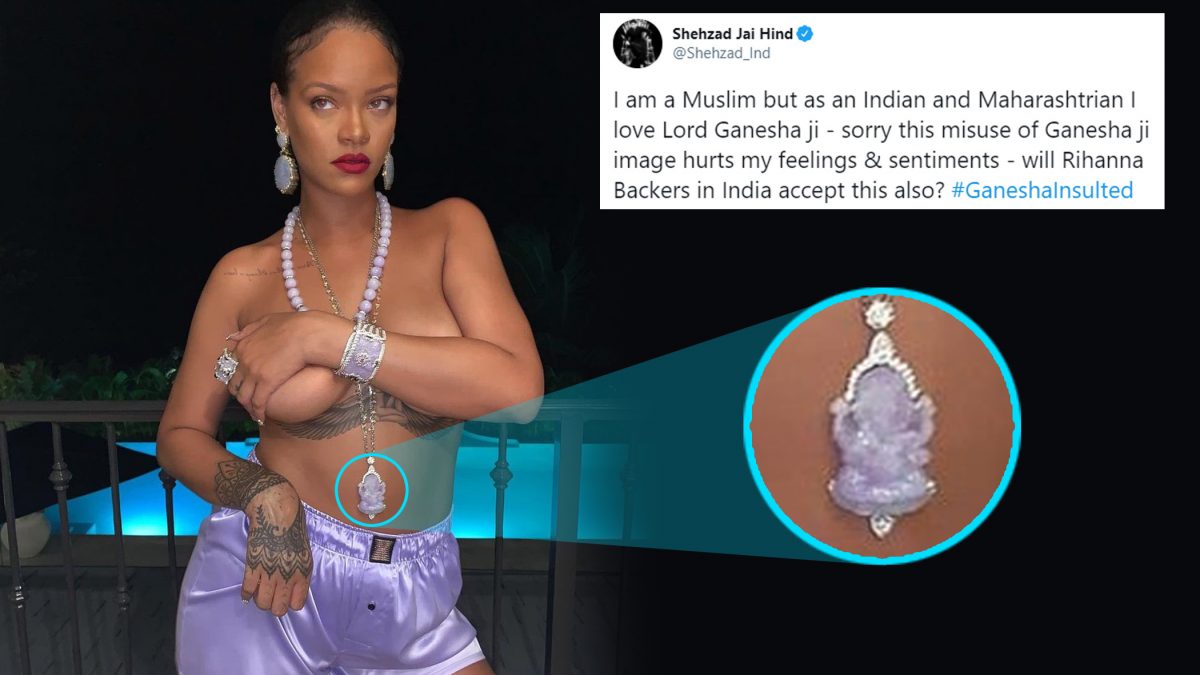
Task: Click the tweet author's profile avatar
Action: [636, 44]
